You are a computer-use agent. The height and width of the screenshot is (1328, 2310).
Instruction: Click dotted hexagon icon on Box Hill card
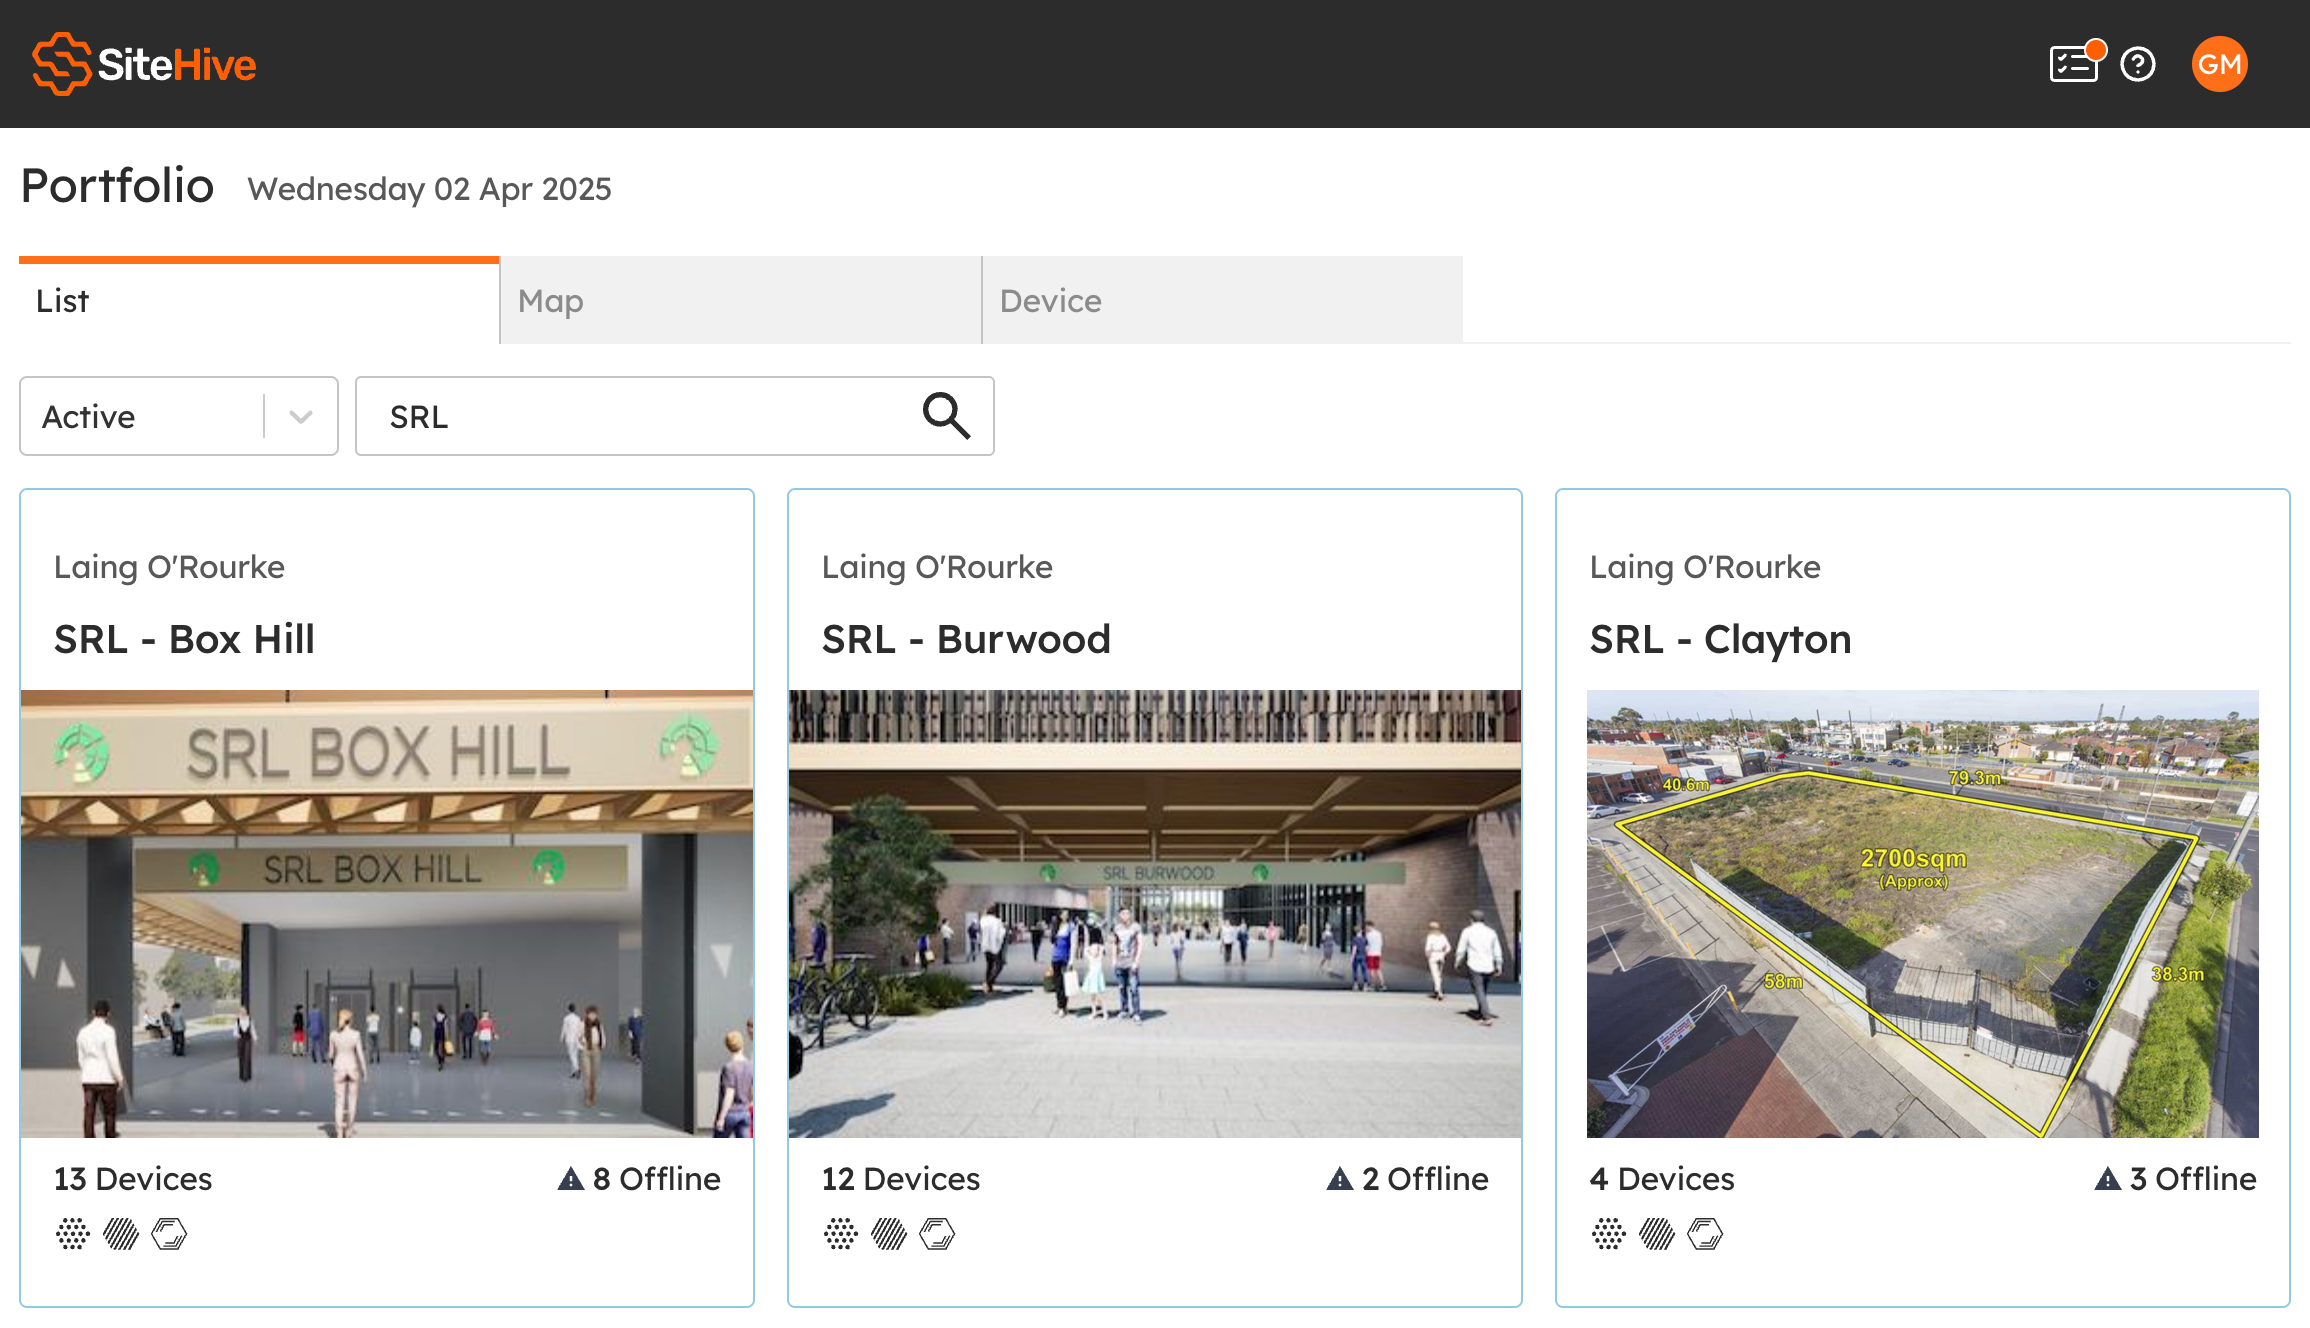click(73, 1233)
